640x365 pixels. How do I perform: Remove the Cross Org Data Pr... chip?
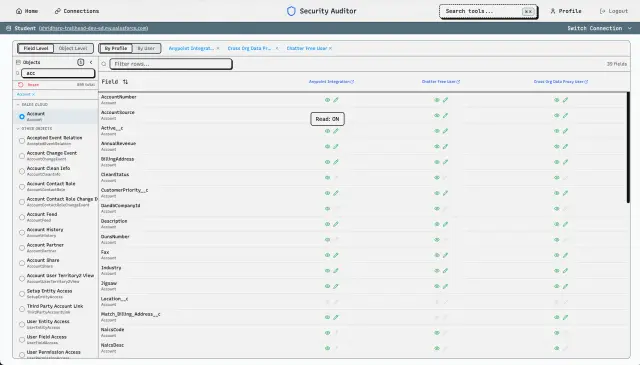click(x=277, y=48)
